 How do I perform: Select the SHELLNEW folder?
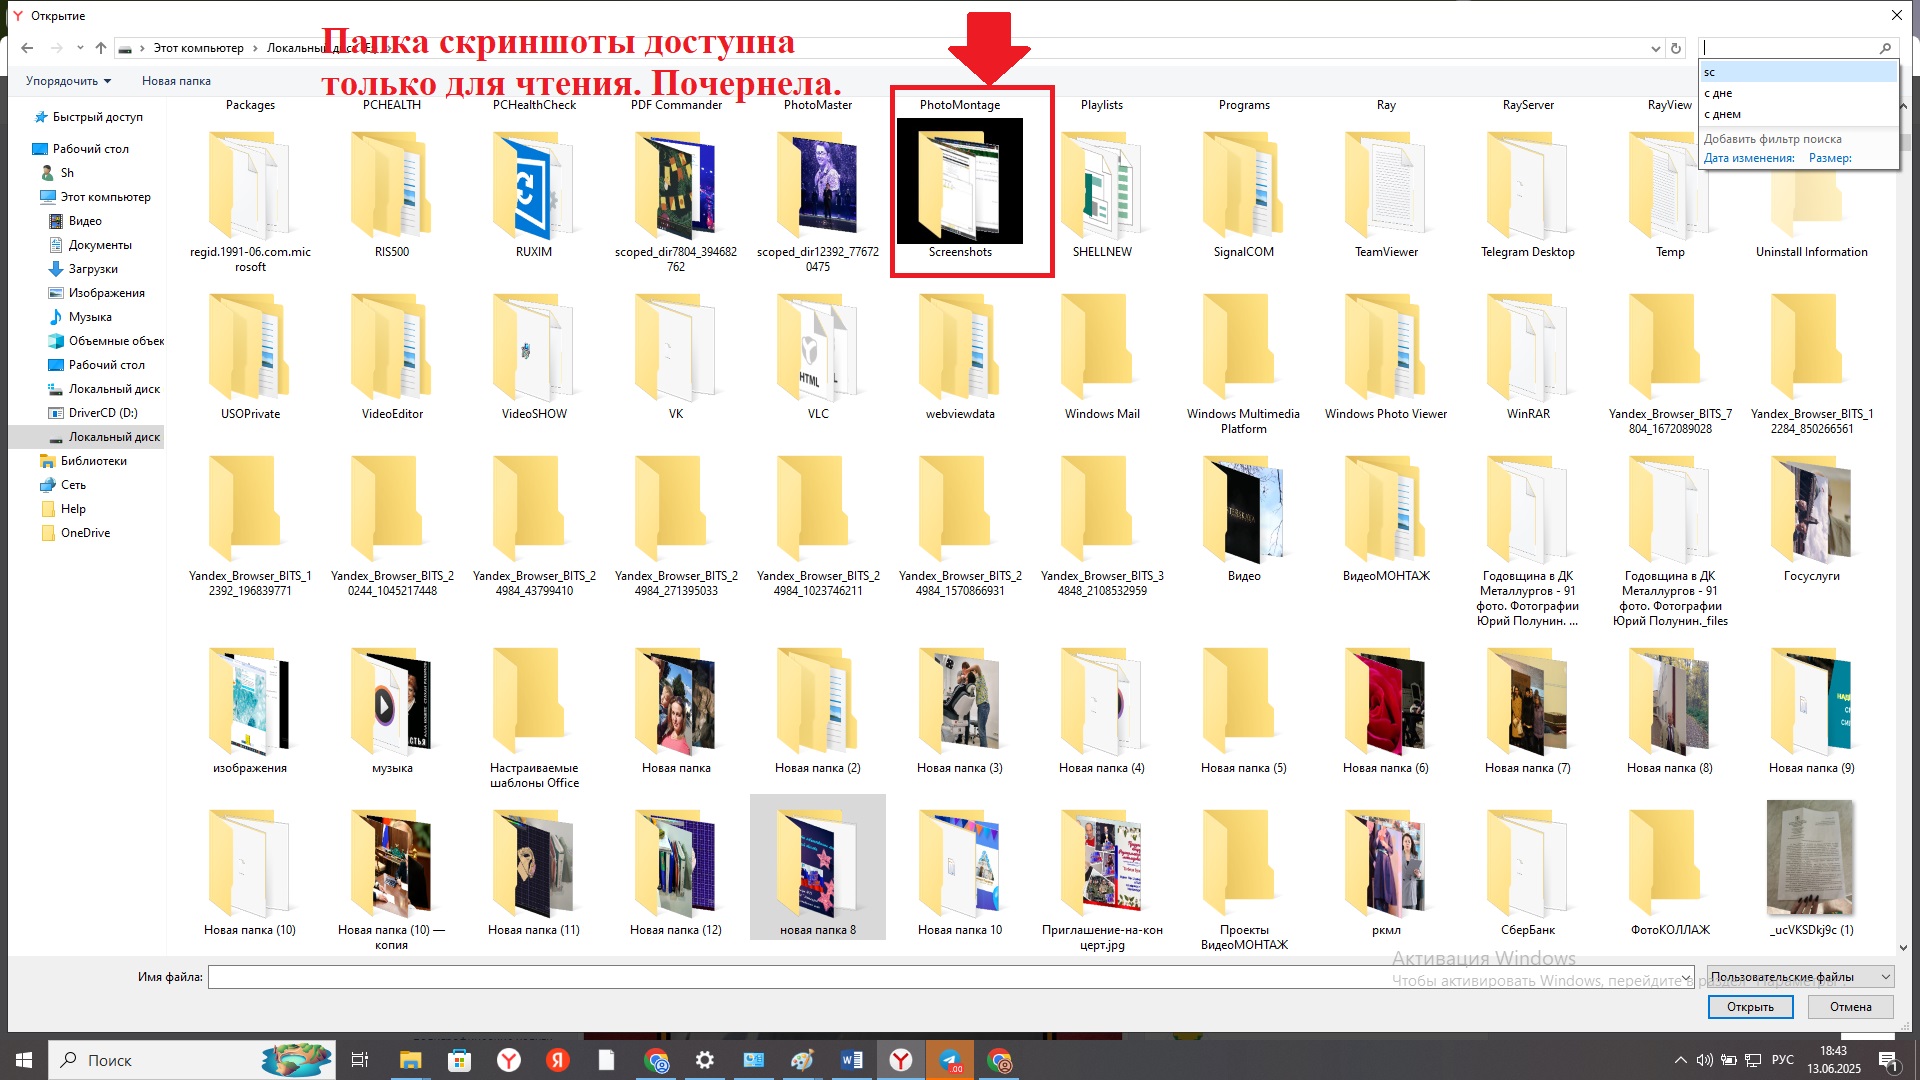(x=1102, y=196)
